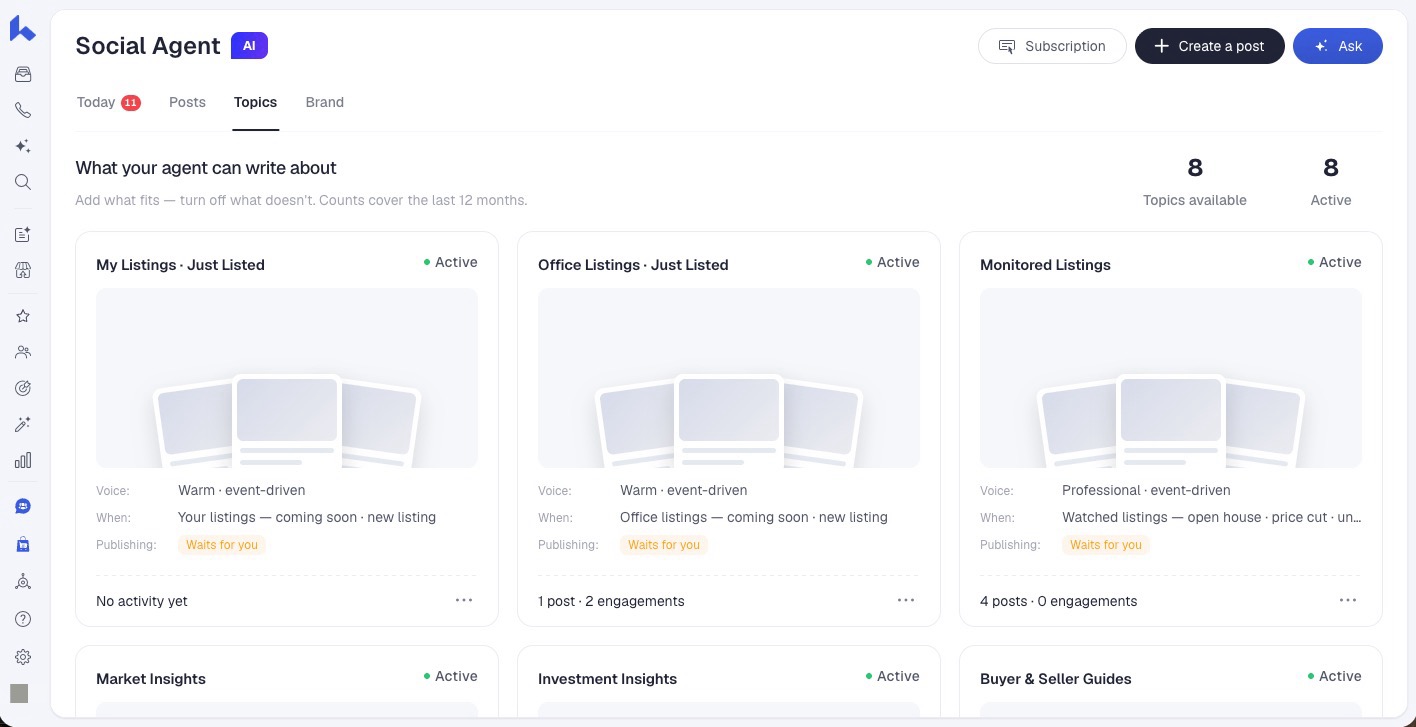Click the Monitored Listings preview thumbnail
1416x727 pixels.
click(x=1171, y=378)
